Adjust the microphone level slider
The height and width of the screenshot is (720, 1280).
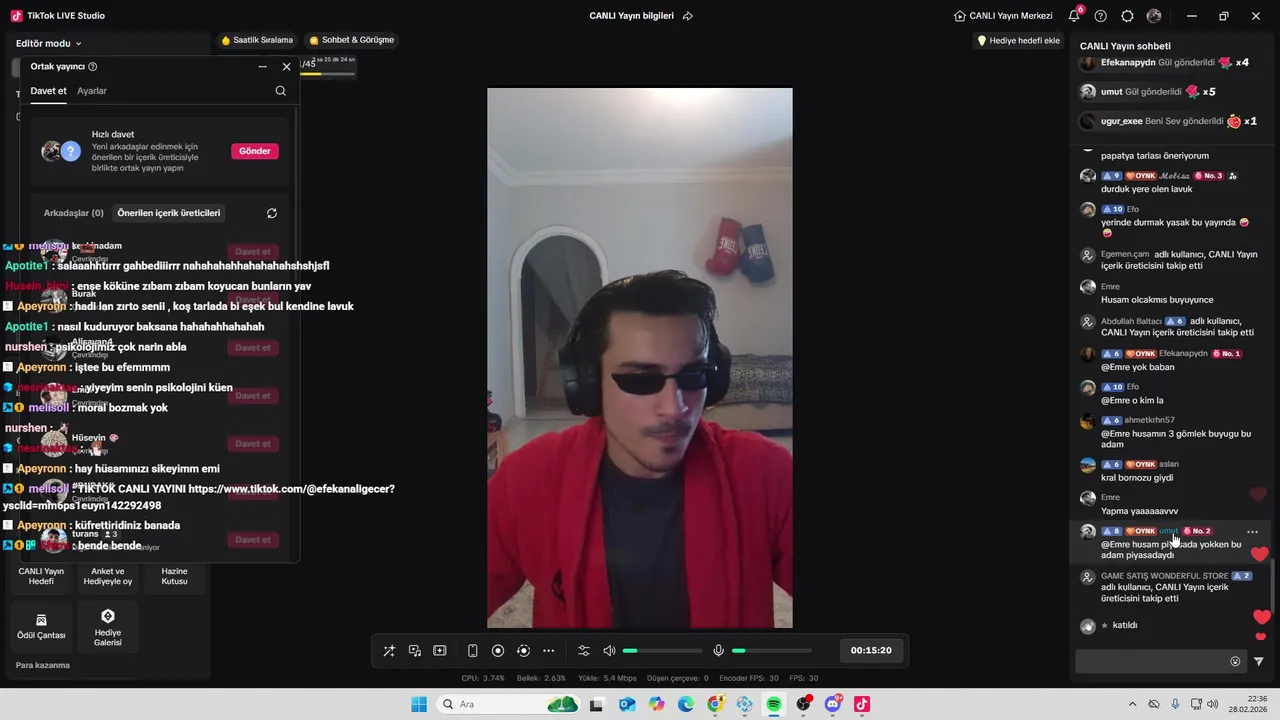click(x=771, y=651)
